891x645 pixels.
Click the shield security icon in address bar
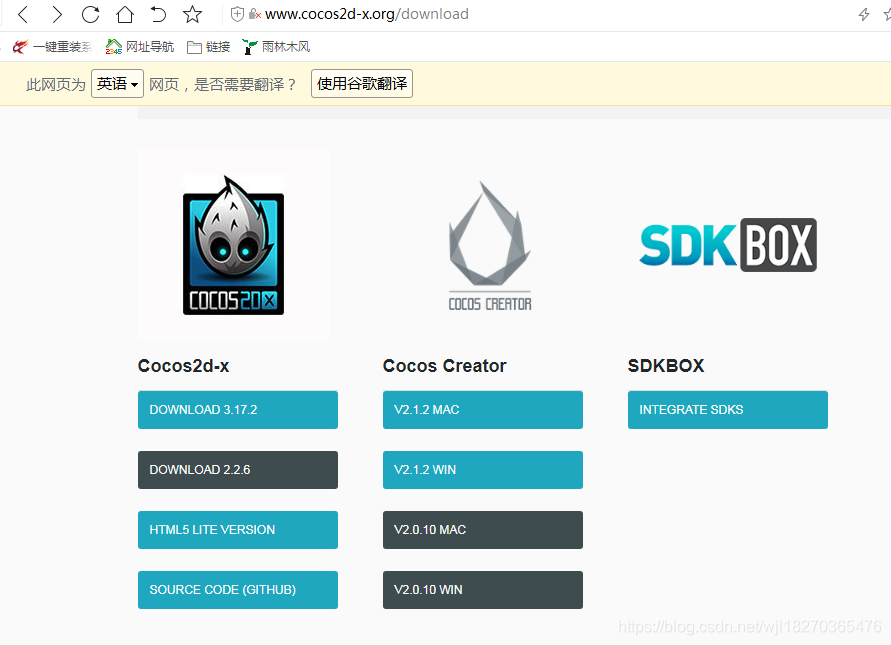tap(238, 14)
